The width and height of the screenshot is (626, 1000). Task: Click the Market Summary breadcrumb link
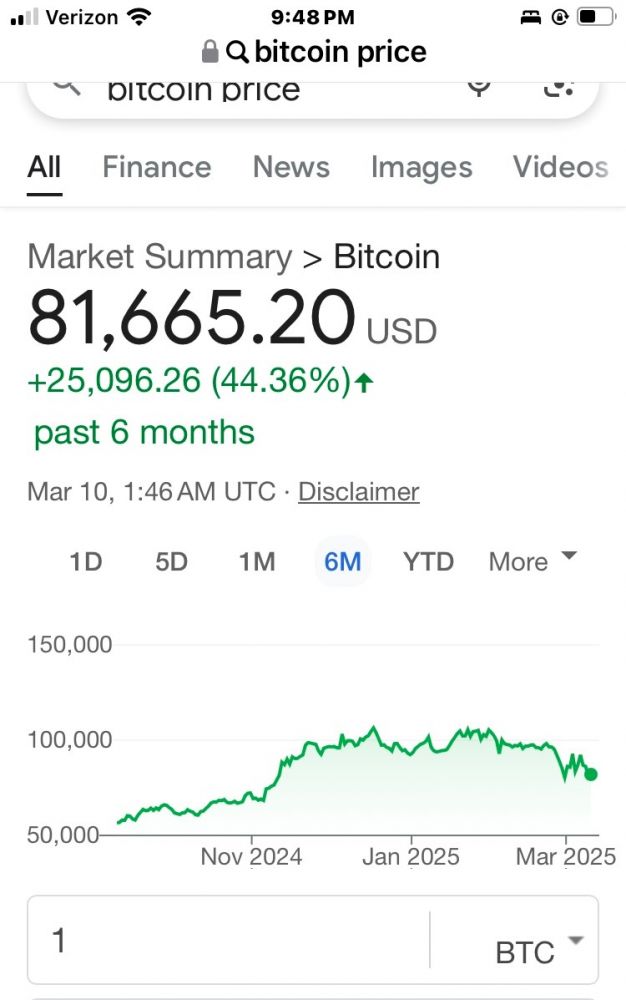159,257
